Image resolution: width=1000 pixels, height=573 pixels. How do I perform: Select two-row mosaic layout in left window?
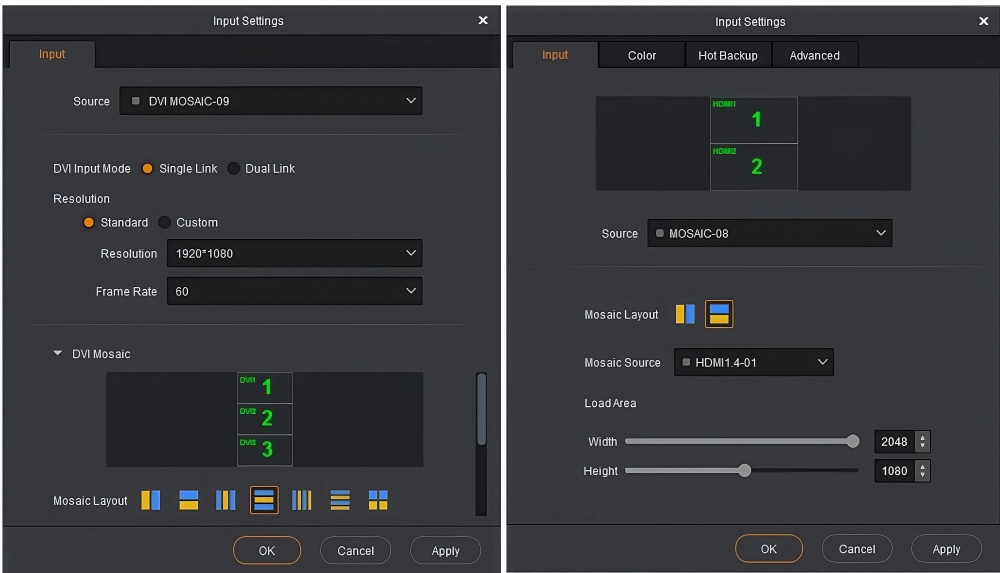[188, 500]
